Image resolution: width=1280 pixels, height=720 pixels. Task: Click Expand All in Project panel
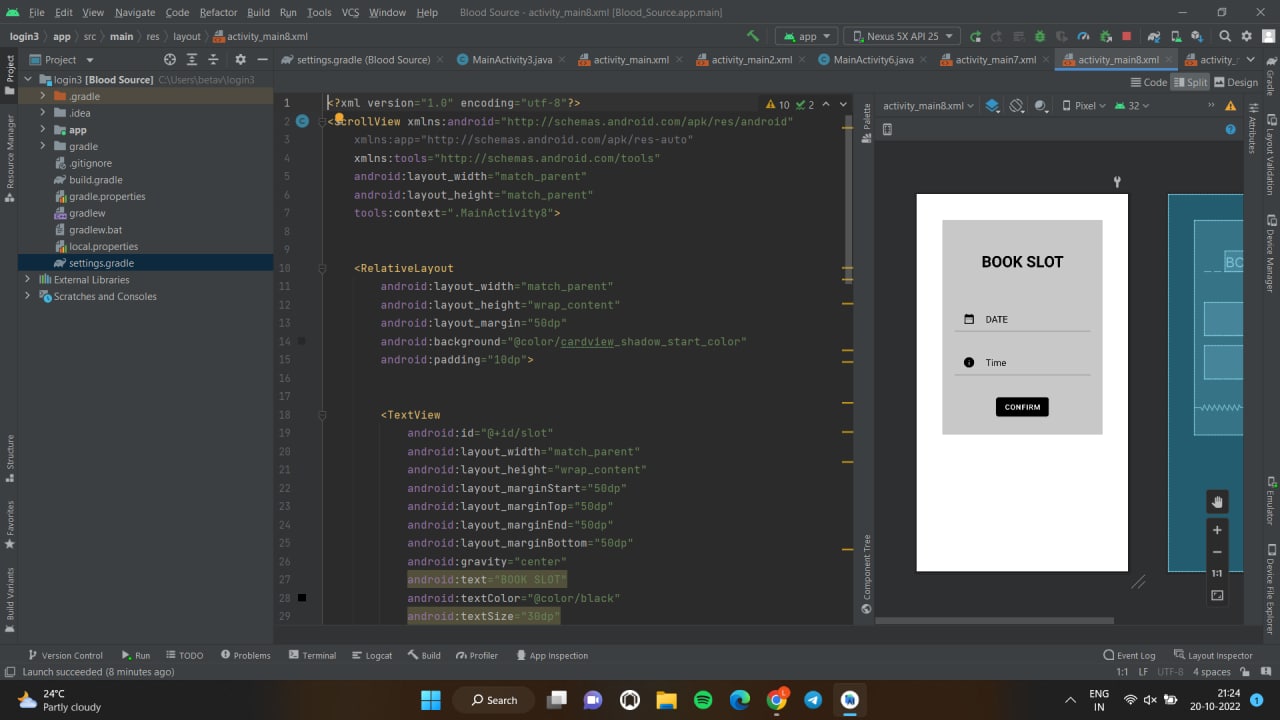tap(192, 59)
